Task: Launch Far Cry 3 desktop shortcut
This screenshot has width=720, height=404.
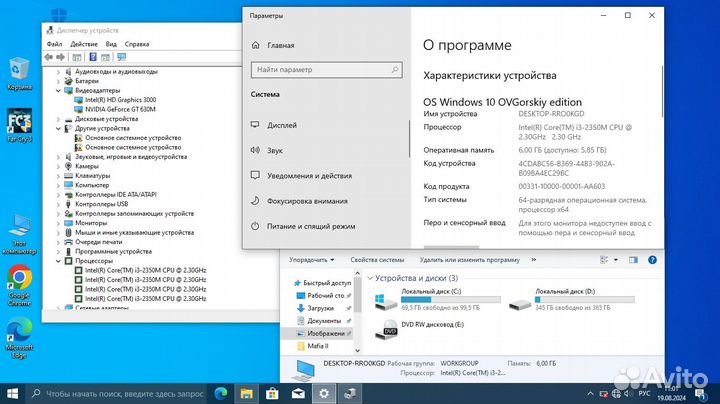Action: [19, 125]
